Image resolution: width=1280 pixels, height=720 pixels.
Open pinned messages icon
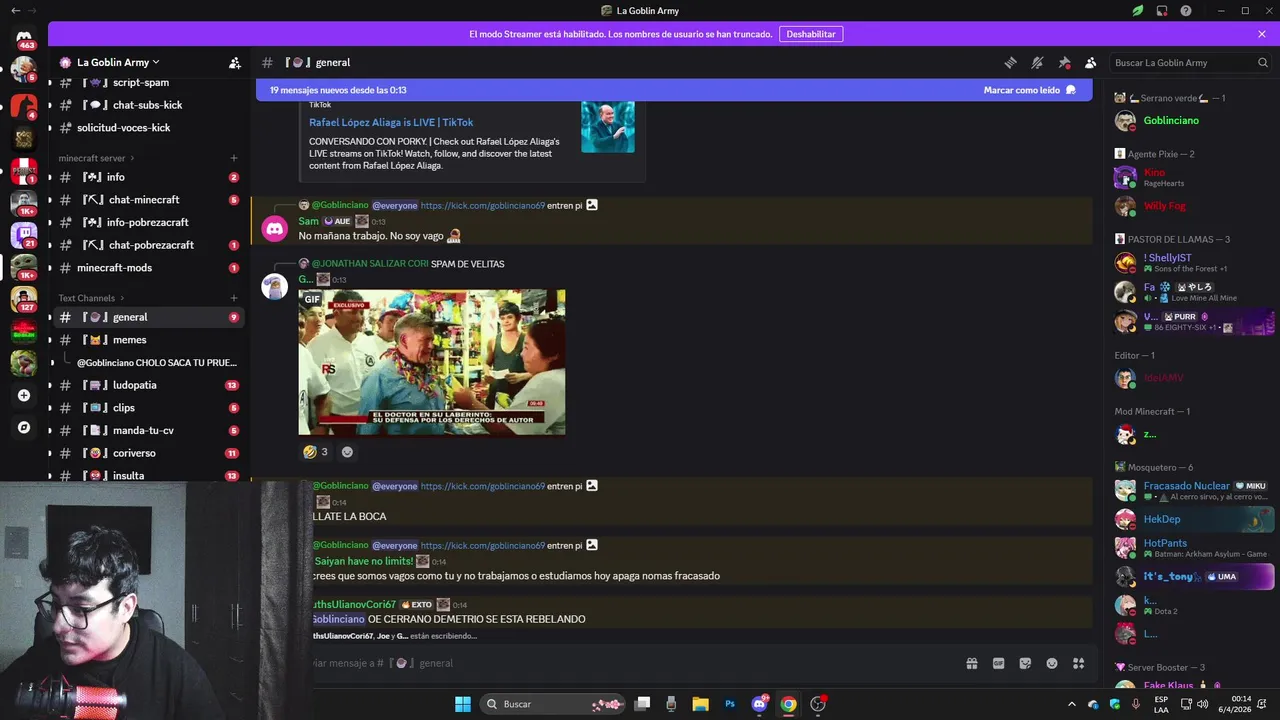pyautogui.click(x=1064, y=62)
